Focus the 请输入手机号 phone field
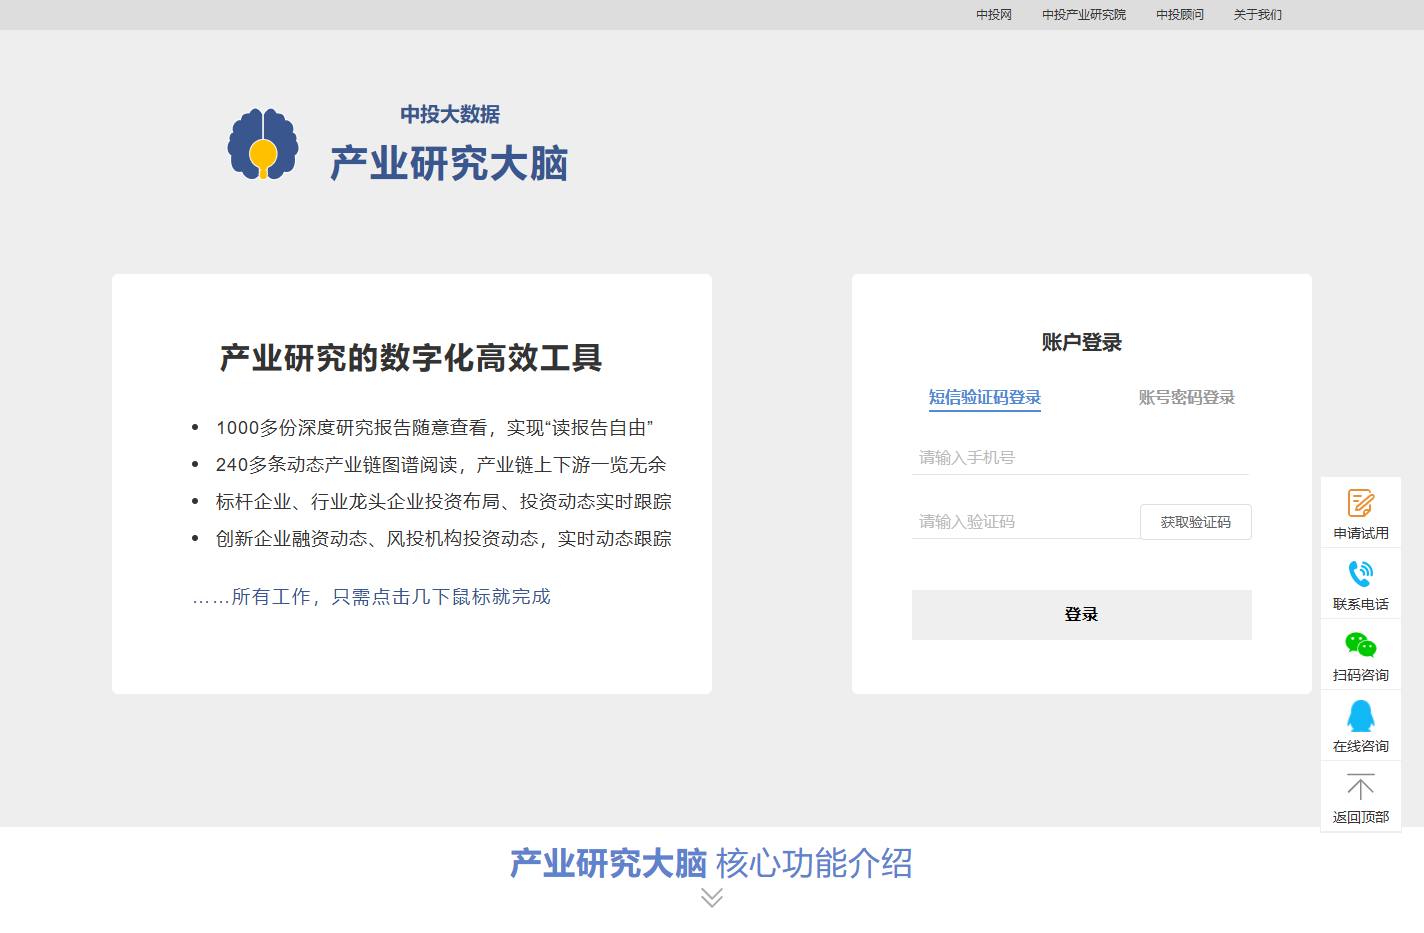 pos(1080,457)
